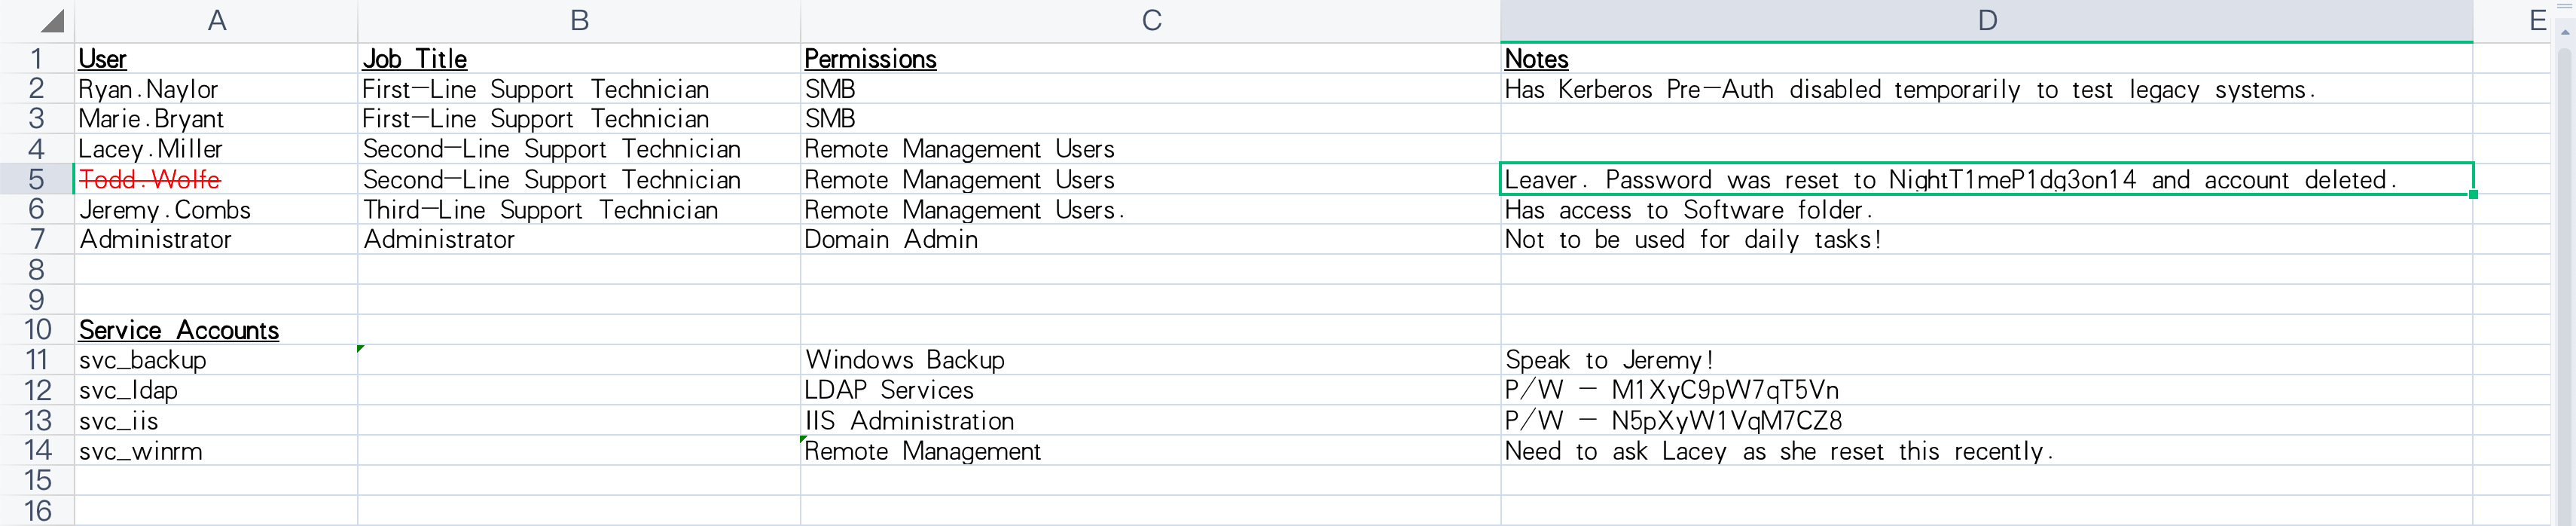Click the "LDAP Services" cell
The image size is (2576, 526).
1151,390
